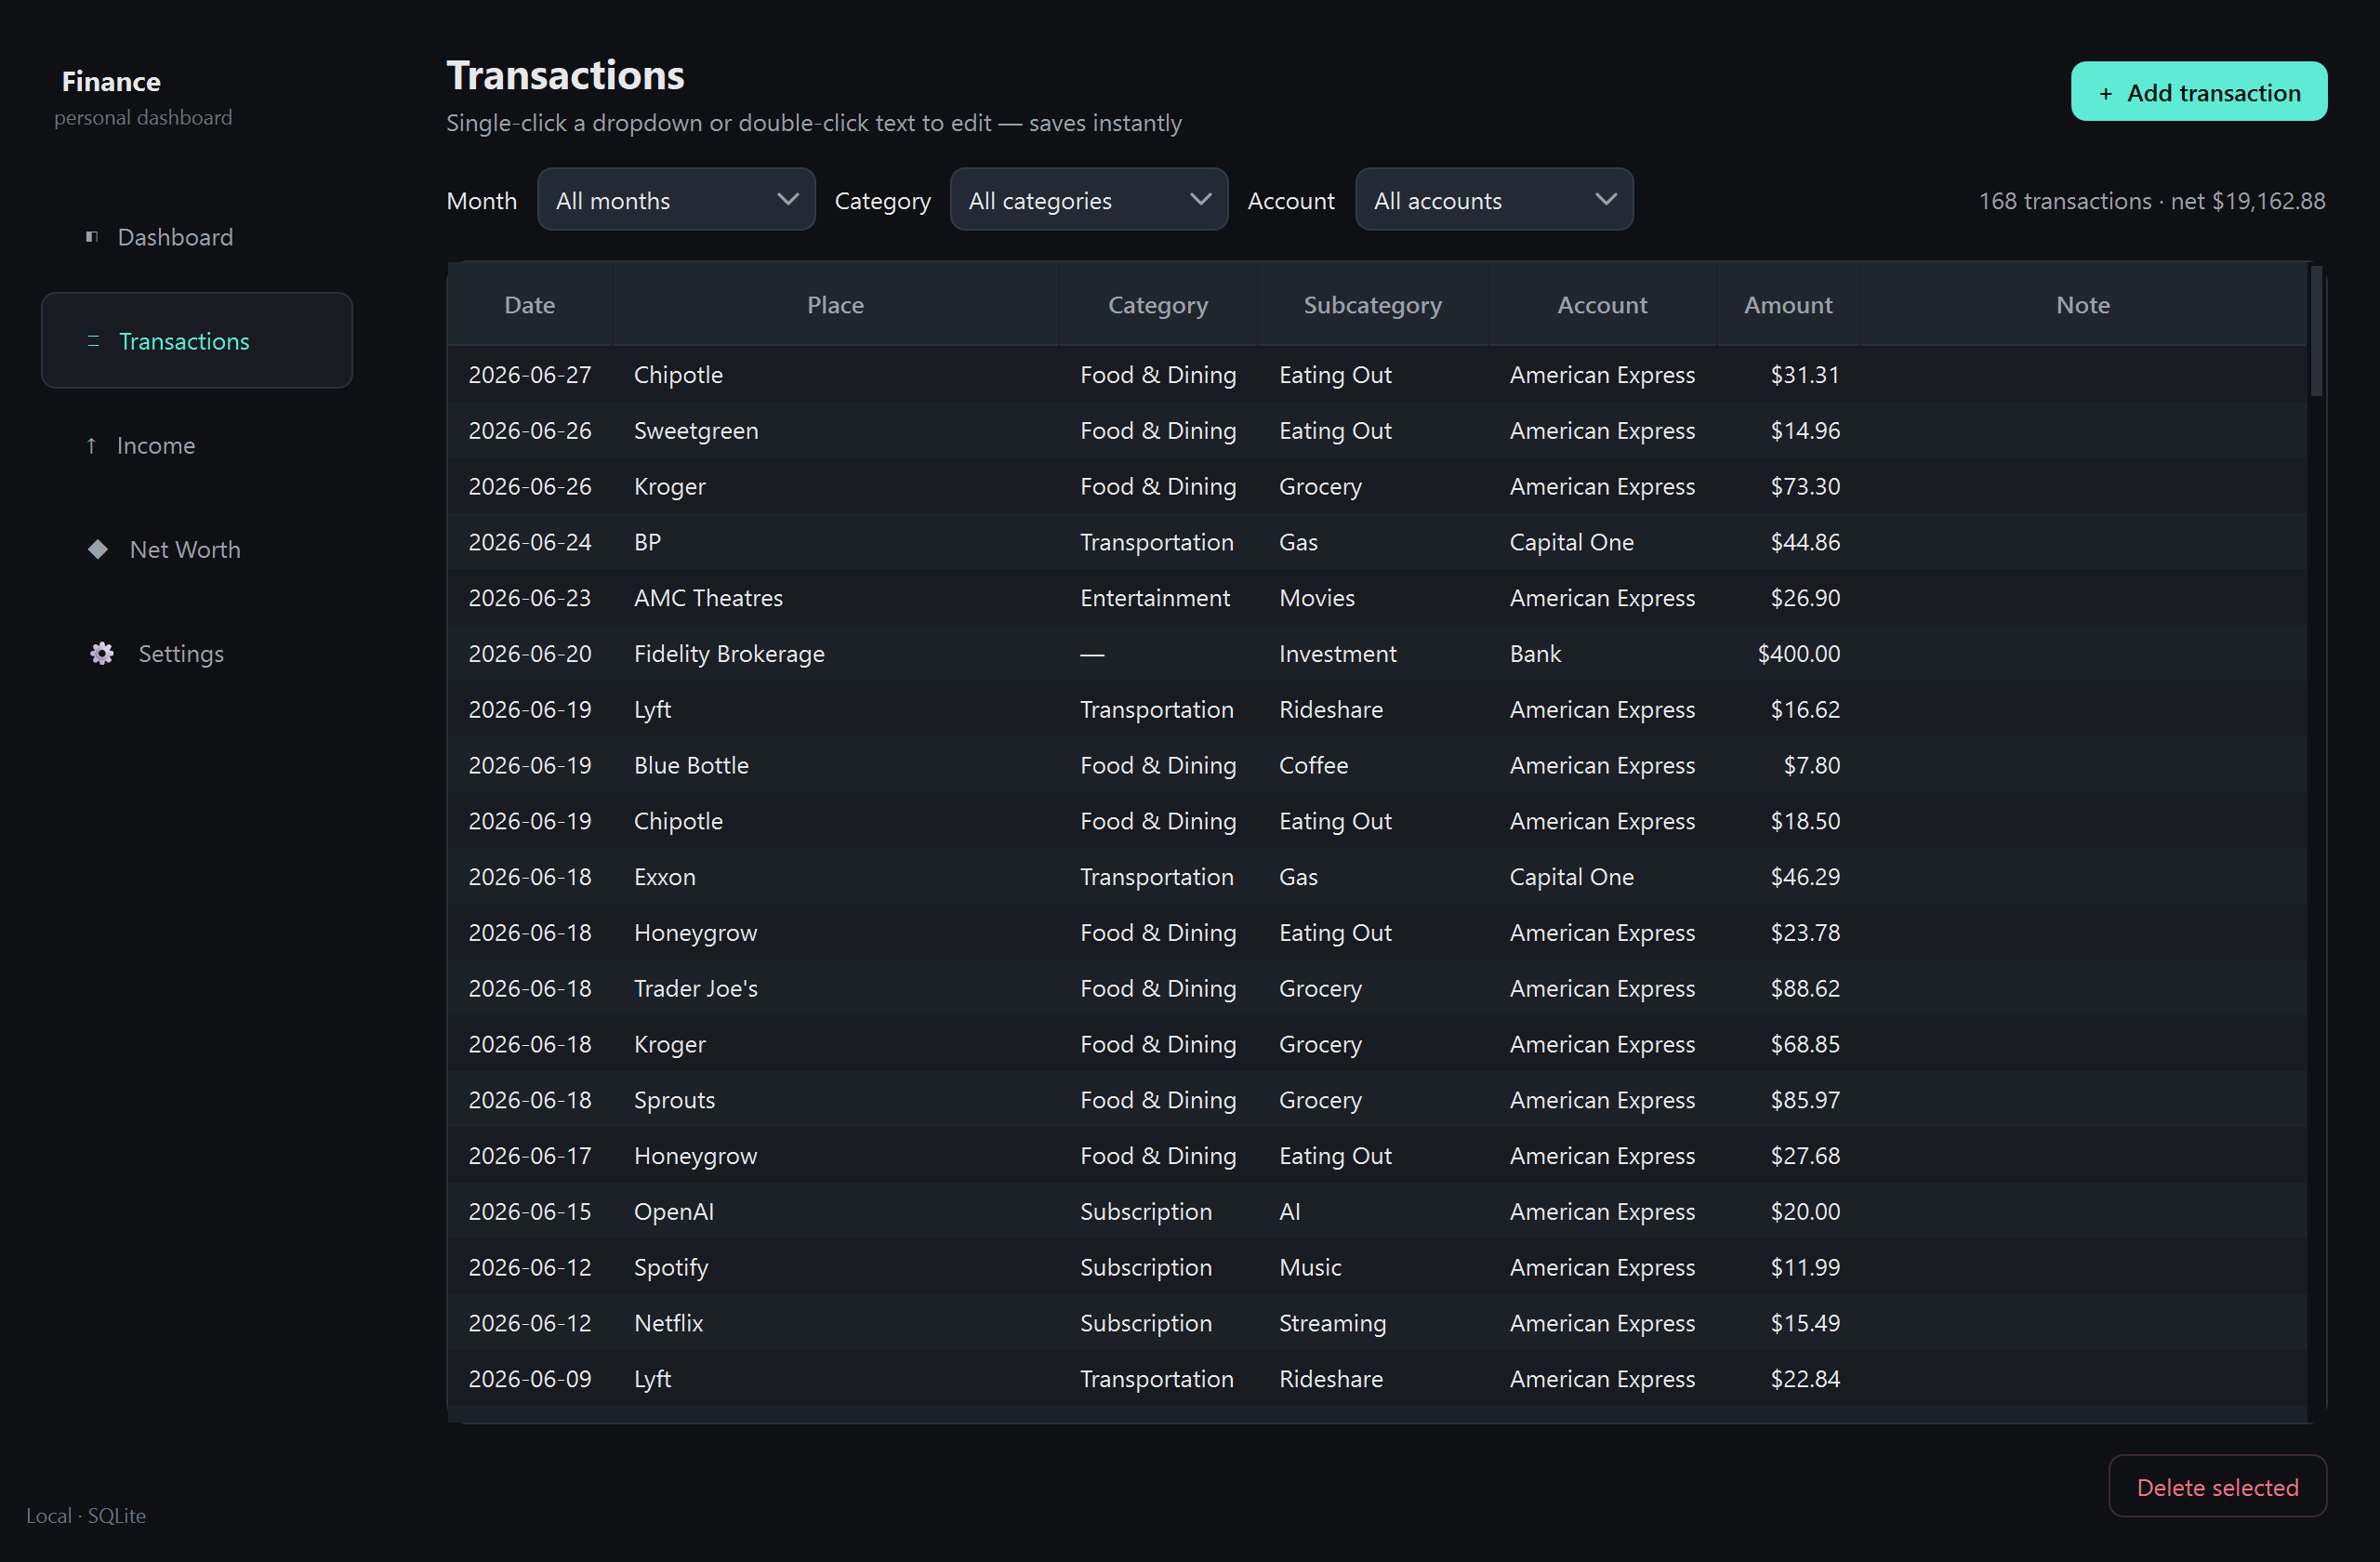
Task: Open Category dropdown for Fidelity Brokerage row
Action: [1158, 653]
